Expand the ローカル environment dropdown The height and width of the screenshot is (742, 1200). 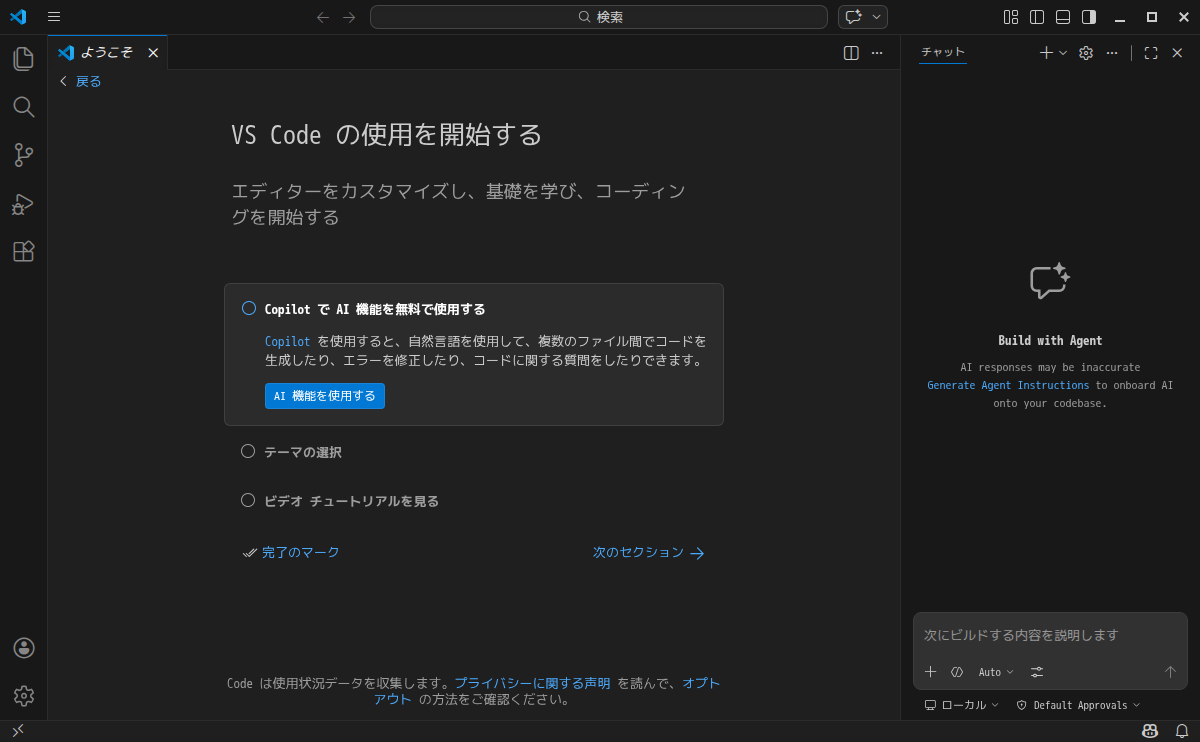tap(962, 705)
